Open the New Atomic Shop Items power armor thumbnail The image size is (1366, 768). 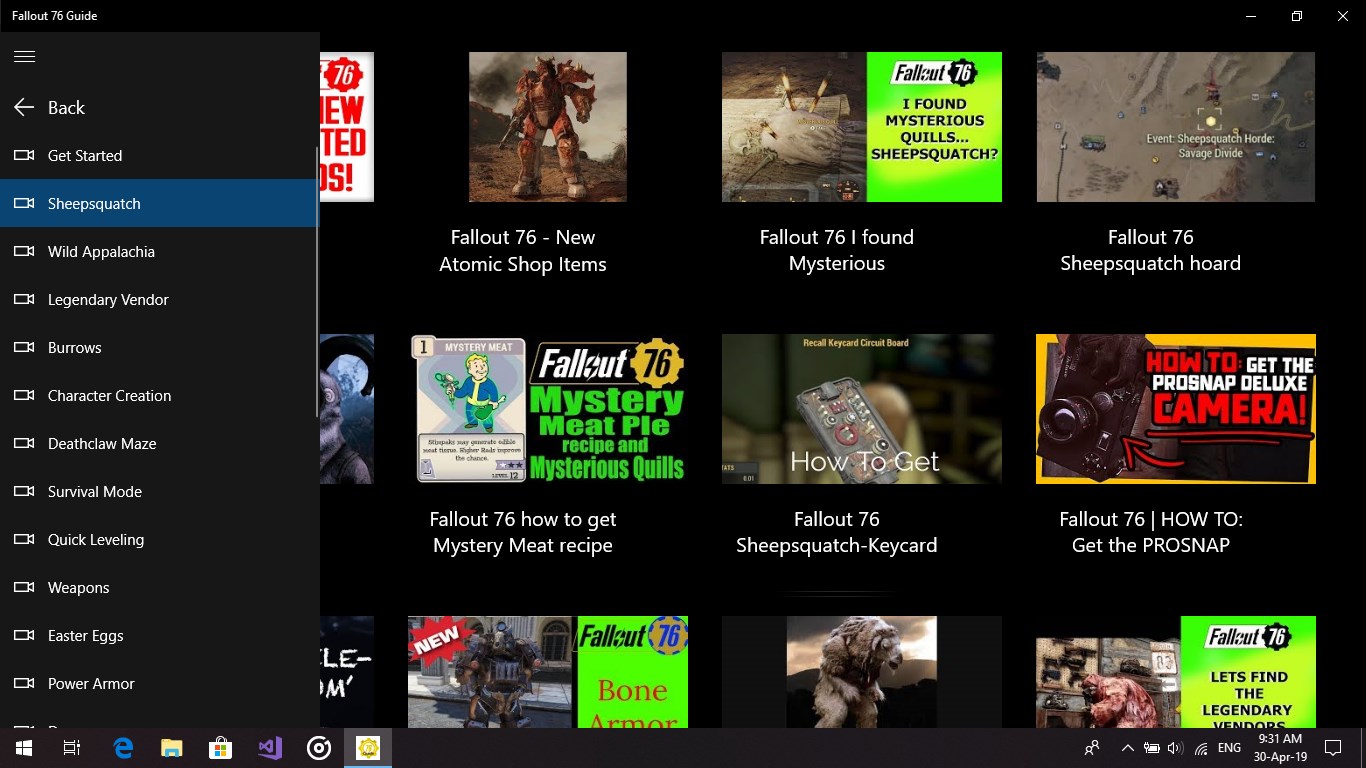tap(548, 127)
